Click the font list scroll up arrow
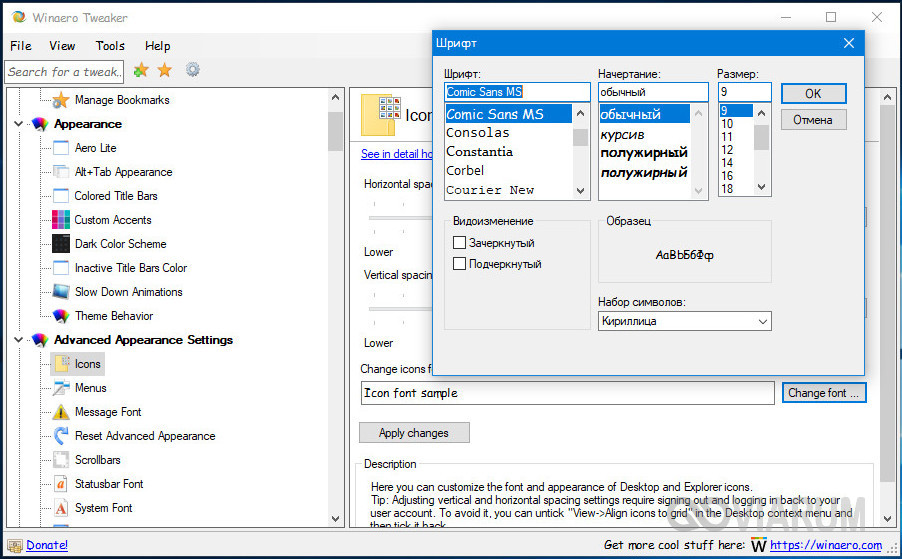This screenshot has height=559, width=902. point(580,113)
